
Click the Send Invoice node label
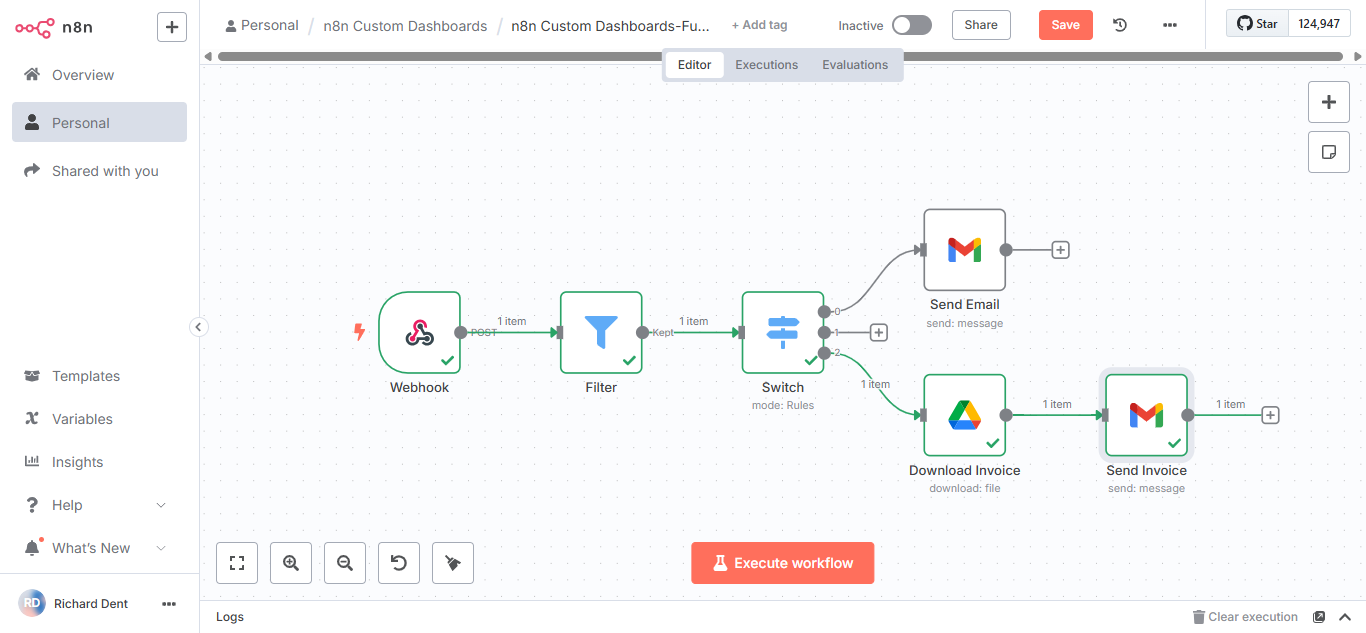point(1146,470)
